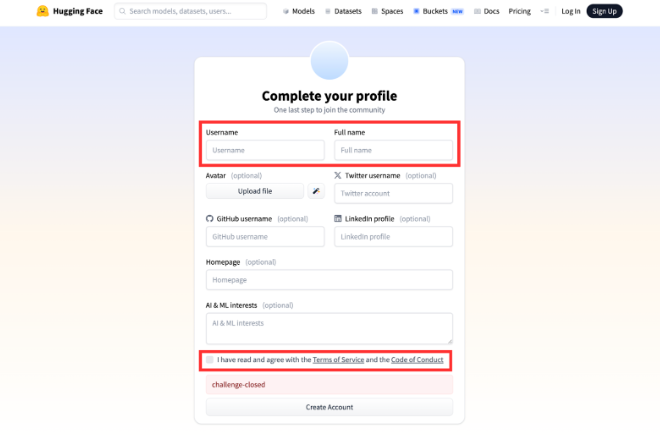Click the LinkedIn icon

(x=337, y=218)
